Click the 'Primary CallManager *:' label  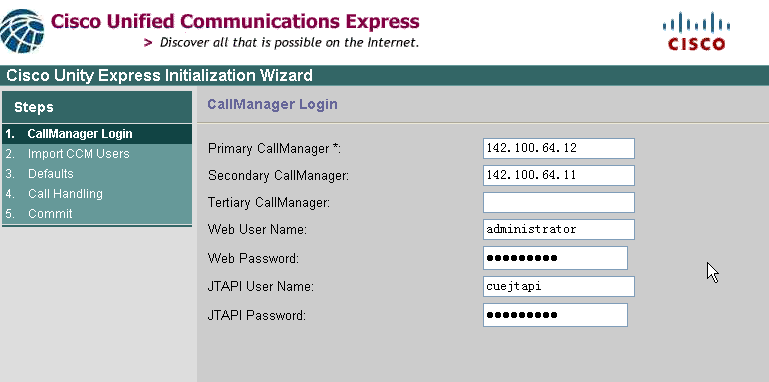274,149
